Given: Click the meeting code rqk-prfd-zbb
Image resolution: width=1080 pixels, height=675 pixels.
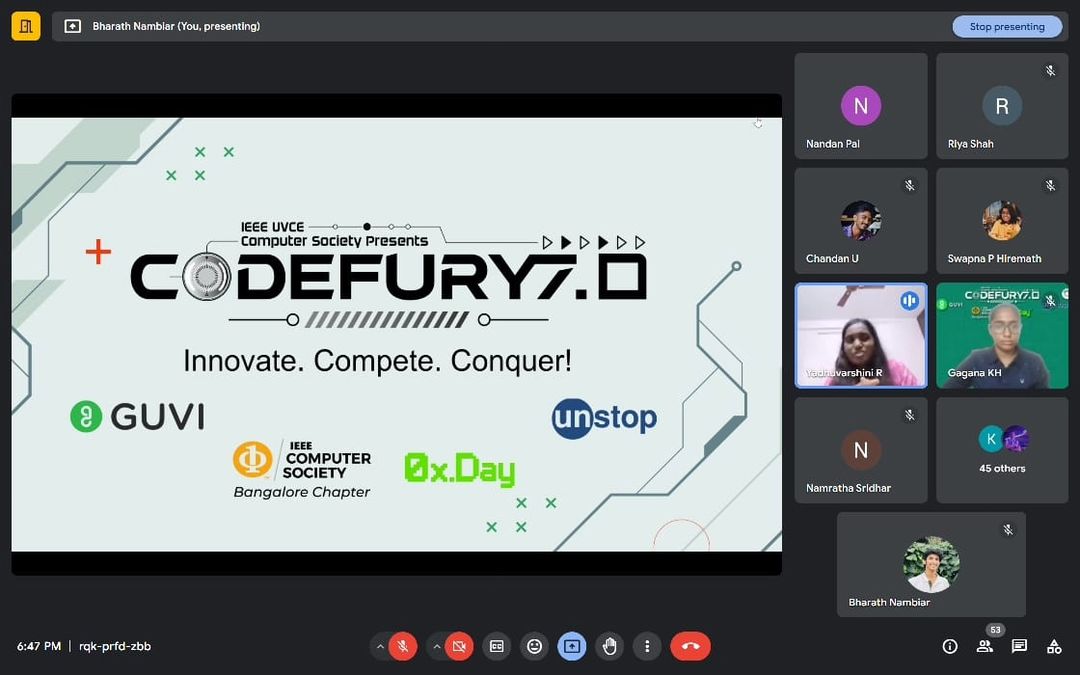Looking at the screenshot, I should point(115,646).
